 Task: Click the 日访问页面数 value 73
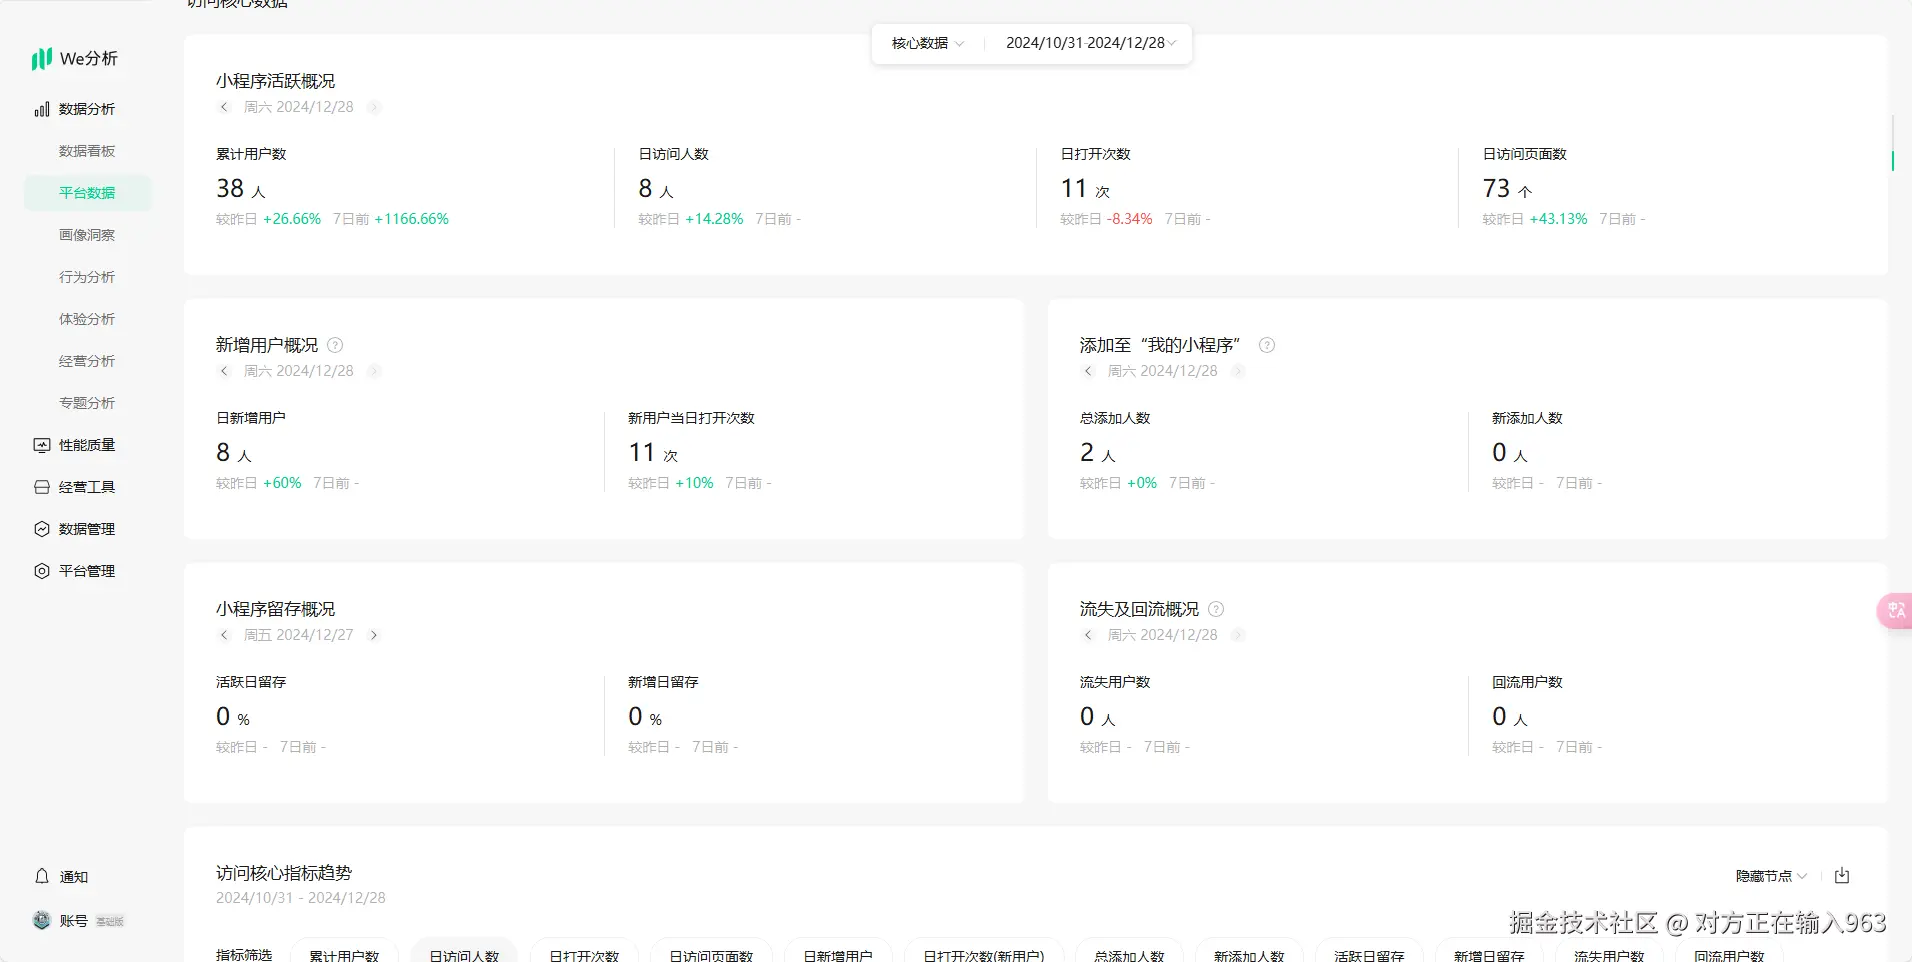tap(1496, 188)
